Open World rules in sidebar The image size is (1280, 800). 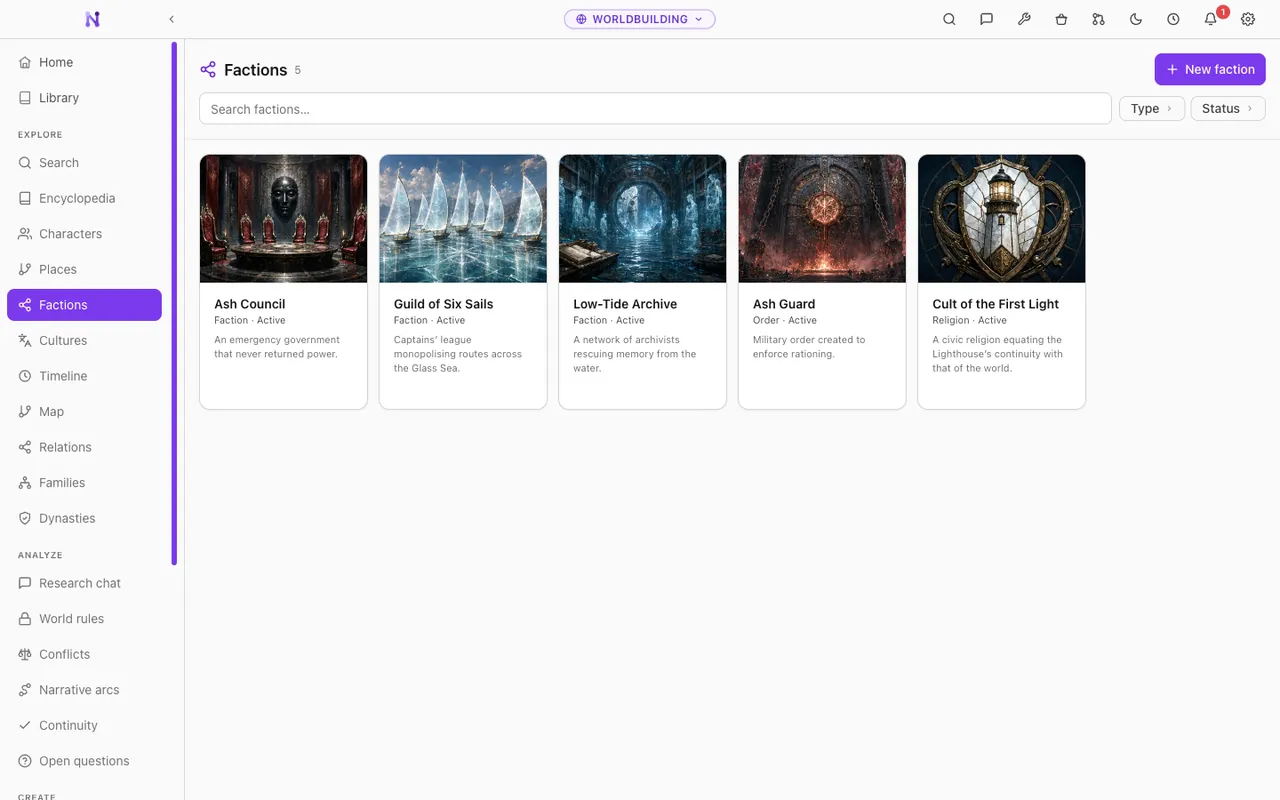click(x=84, y=619)
